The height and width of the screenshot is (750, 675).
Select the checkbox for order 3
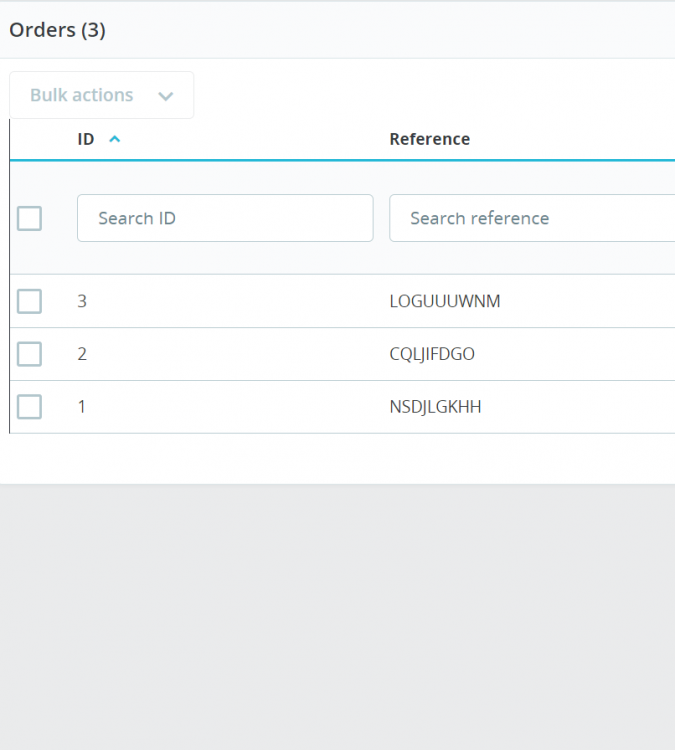point(30,301)
